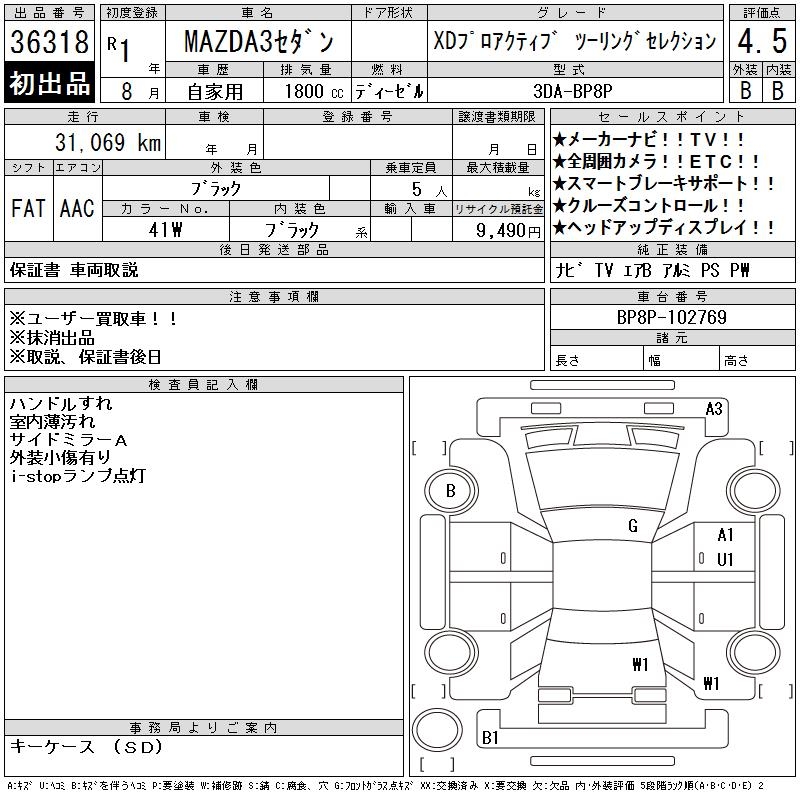This screenshot has height=800, width=800.
Task: Click W1 mark on the trunk lid
Action: [x=640, y=664]
